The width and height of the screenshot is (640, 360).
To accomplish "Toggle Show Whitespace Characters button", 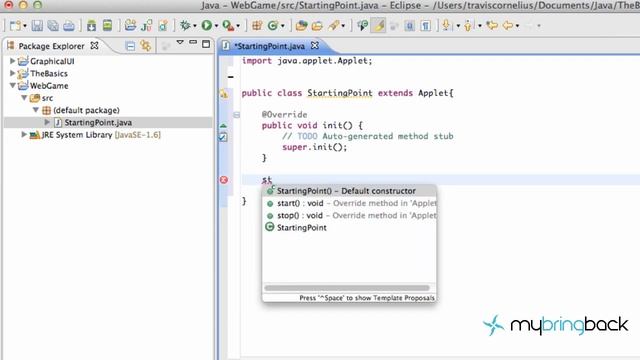I will [x=426, y=26].
